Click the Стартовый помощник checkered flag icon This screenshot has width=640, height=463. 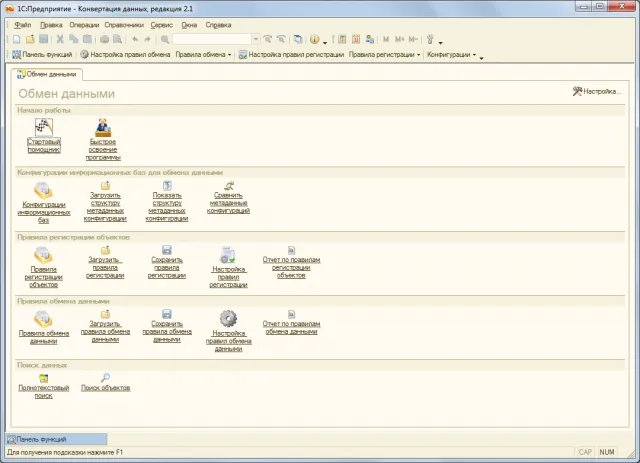[x=44, y=127]
